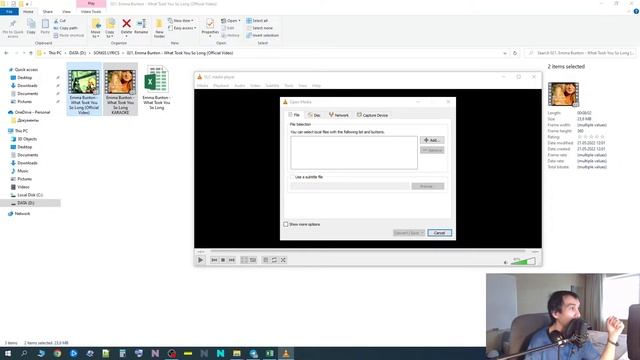
Task: Open the Video Tools ribbon tab
Action: 91,11
